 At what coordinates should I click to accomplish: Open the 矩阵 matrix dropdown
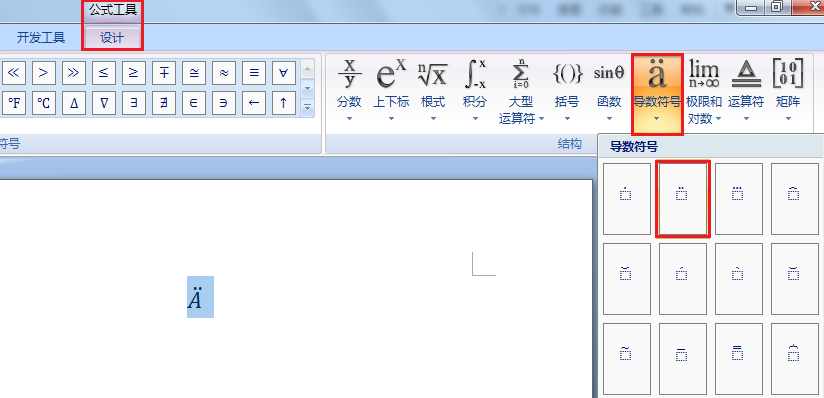(x=788, y=90)
